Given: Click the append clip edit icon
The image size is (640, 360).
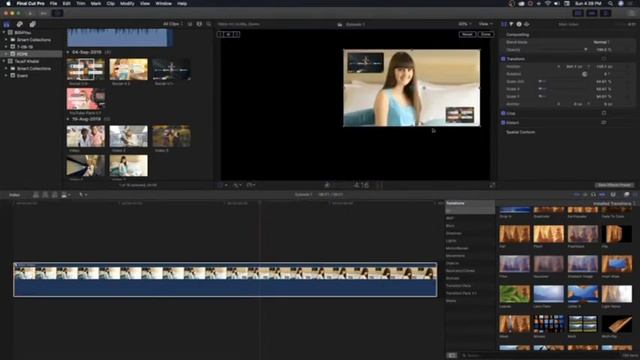Looking at the screenshot, I should point(55,195).
